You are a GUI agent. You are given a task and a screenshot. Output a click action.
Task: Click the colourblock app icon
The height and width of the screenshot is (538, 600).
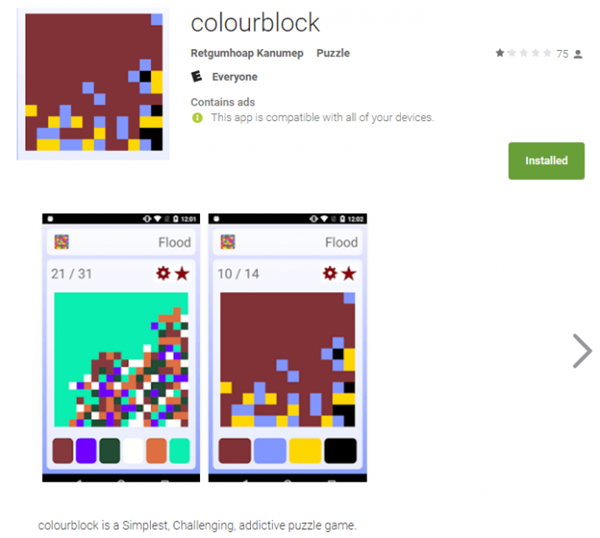(93, 83)
